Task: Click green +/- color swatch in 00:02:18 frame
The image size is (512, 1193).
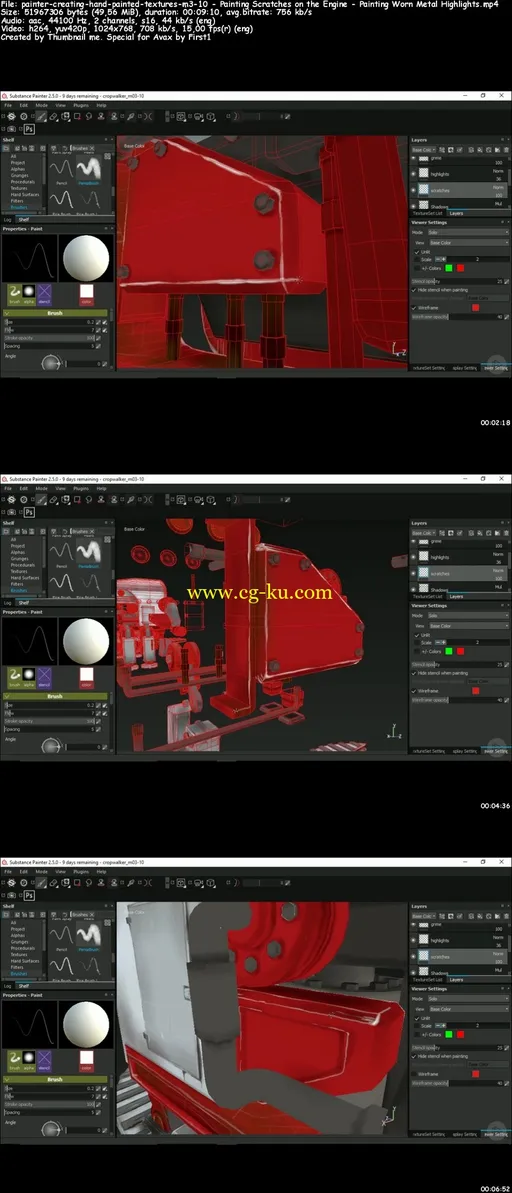Action: (449, 269)
